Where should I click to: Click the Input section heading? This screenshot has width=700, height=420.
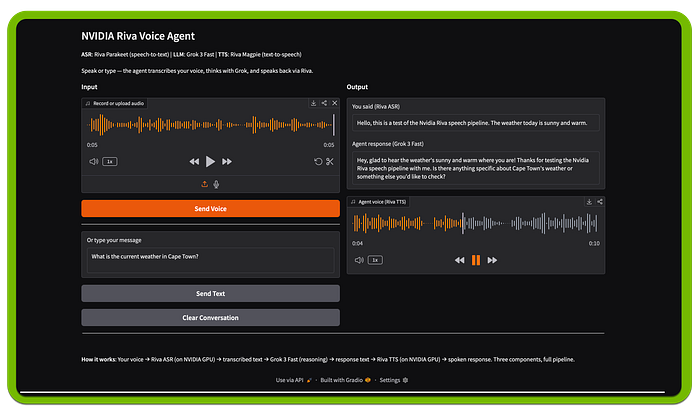(89, 87)
